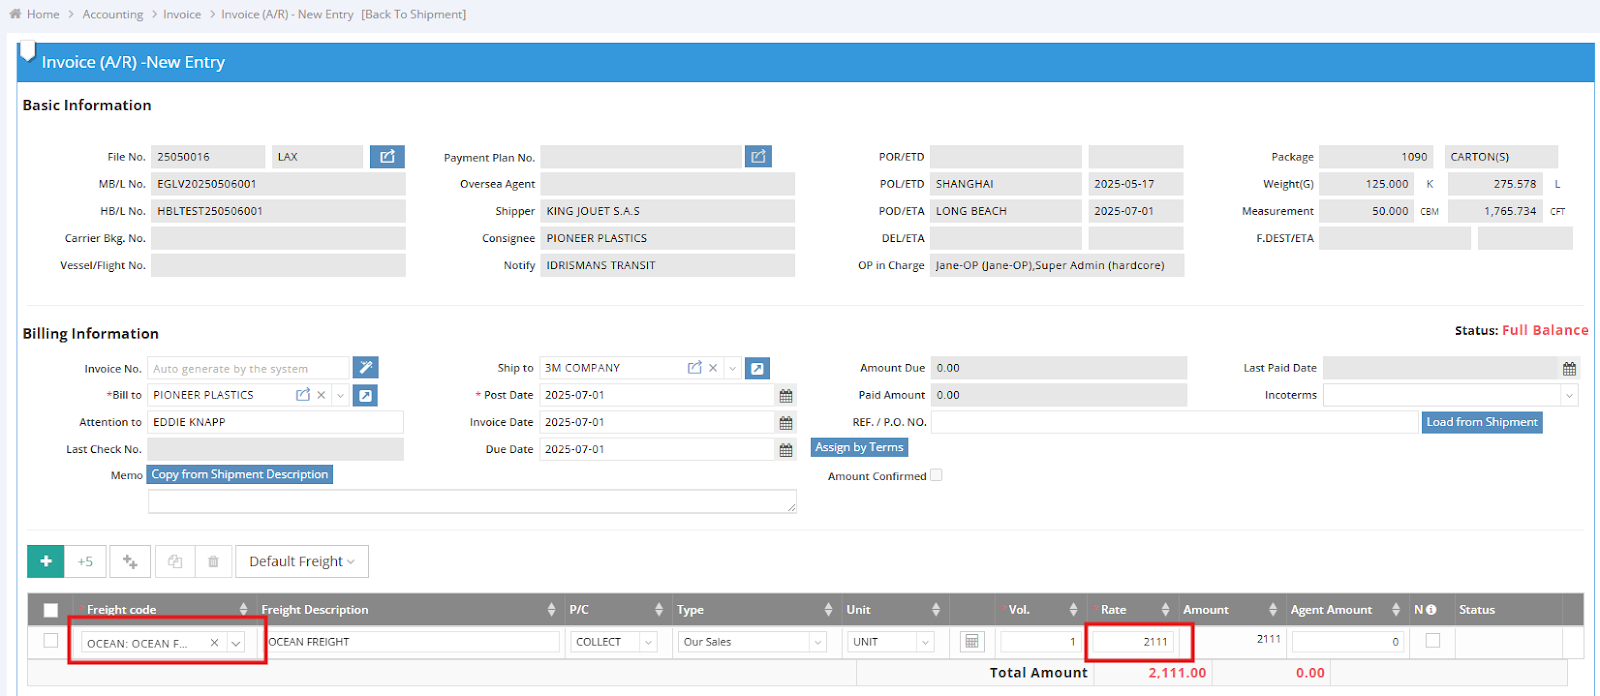1600x696 pixels.
Task: Clear the OCEAN freight code selection
Action: pyautogui.click(x=214, y=643)
